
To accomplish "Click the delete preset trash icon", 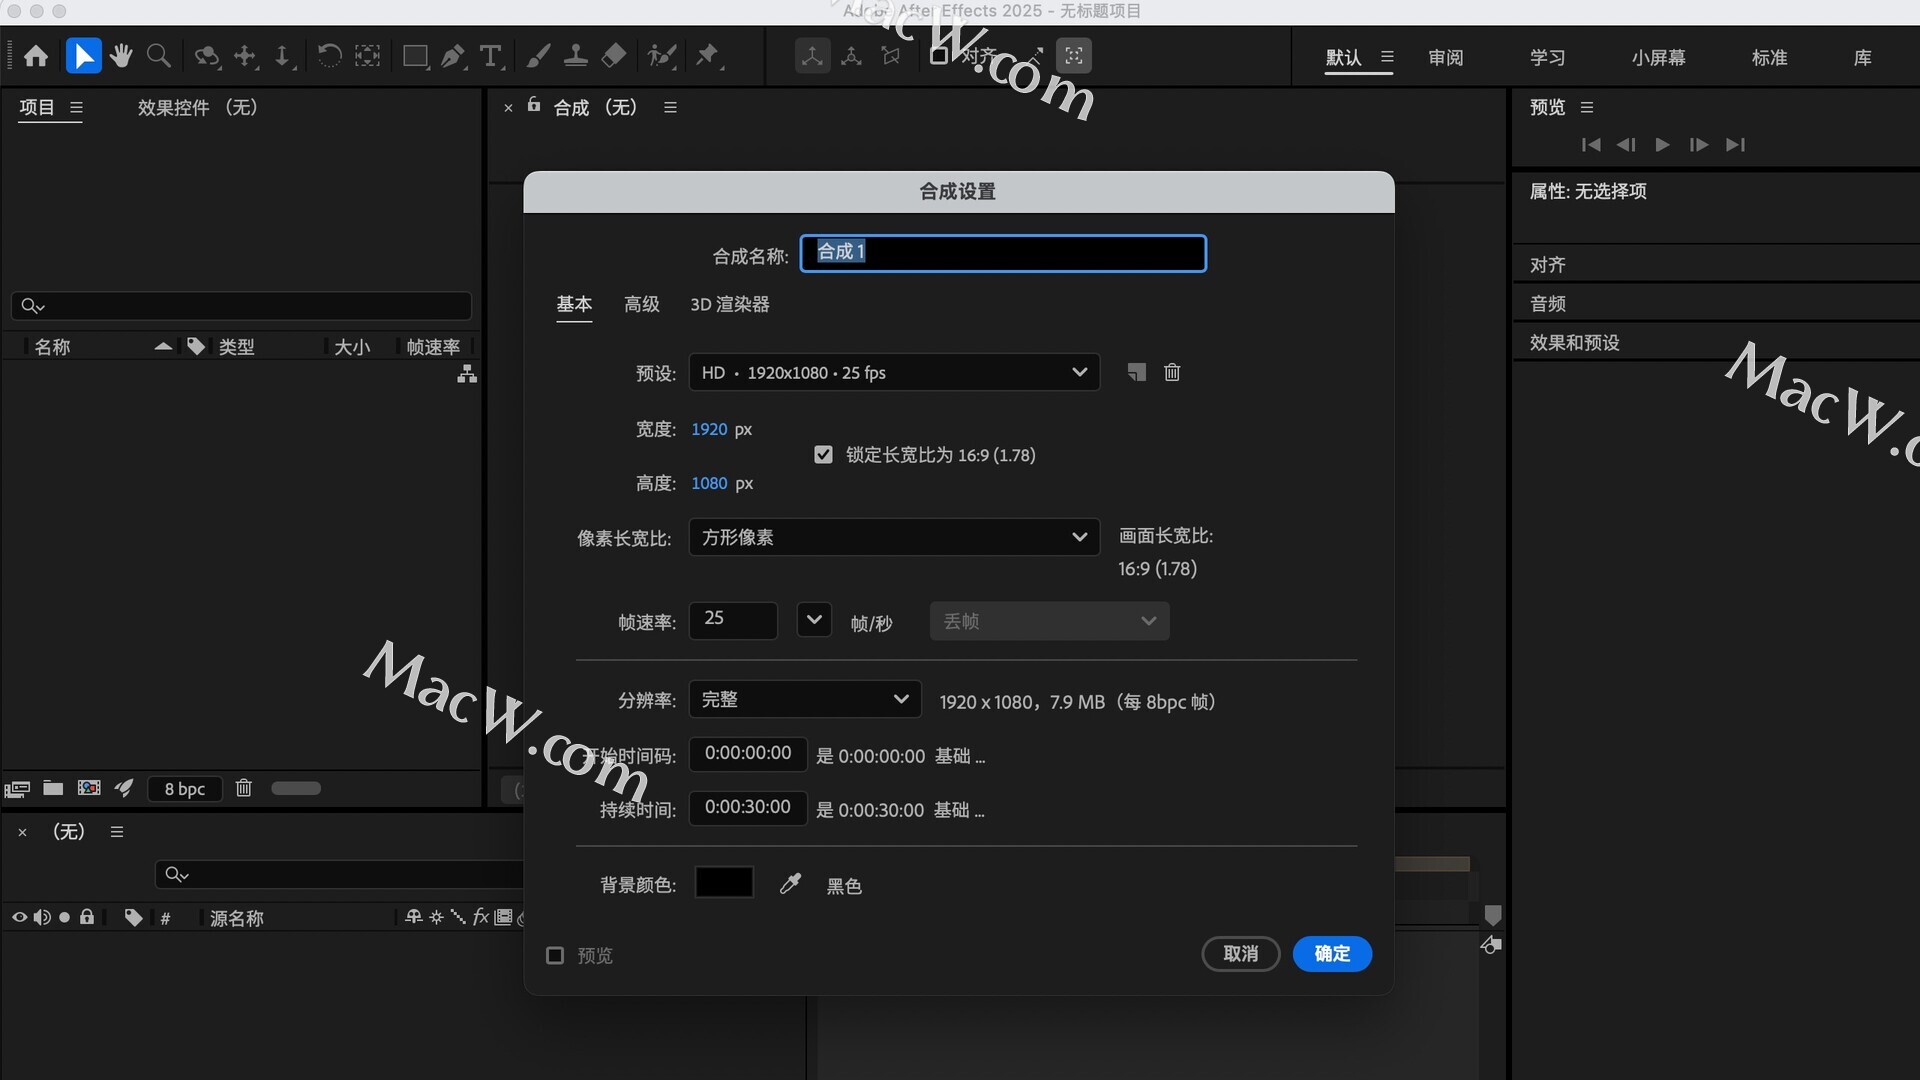I will point(1172,372).
